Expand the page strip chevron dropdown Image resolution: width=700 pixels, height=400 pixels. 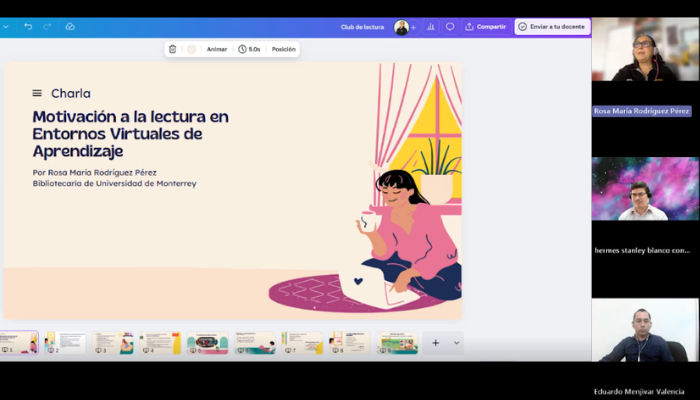tap(457, 343)
